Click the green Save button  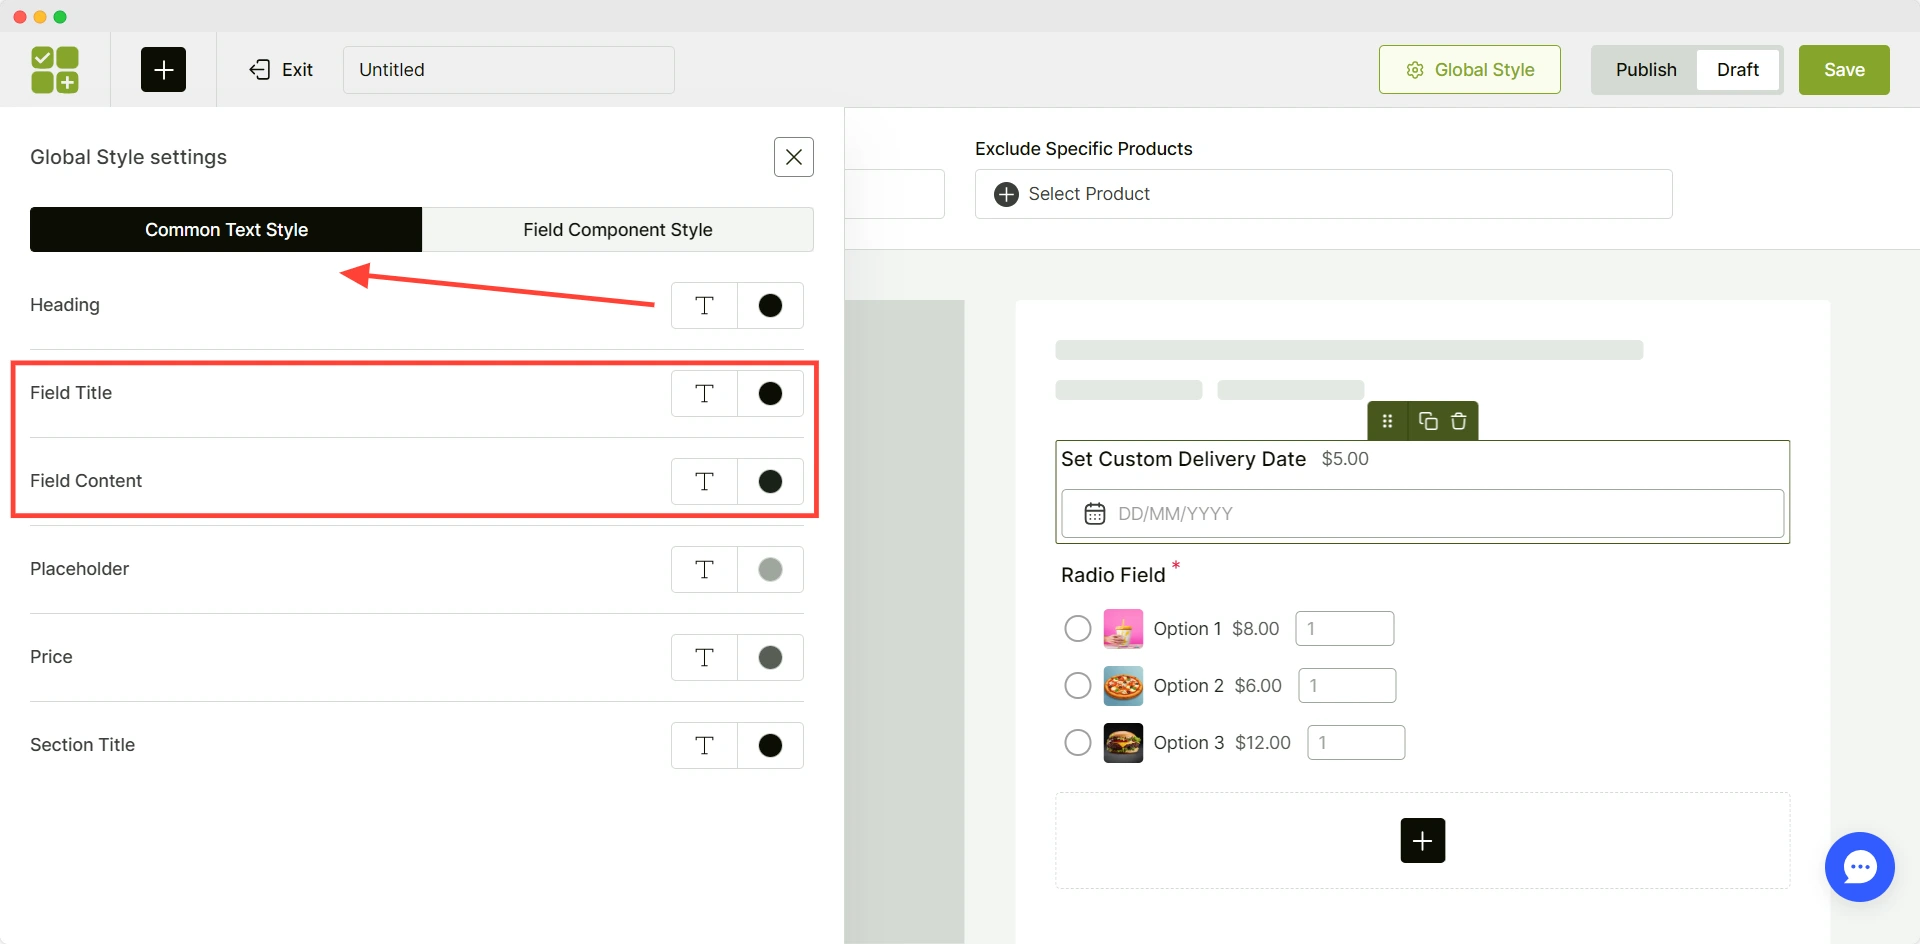pos(1844,70)
